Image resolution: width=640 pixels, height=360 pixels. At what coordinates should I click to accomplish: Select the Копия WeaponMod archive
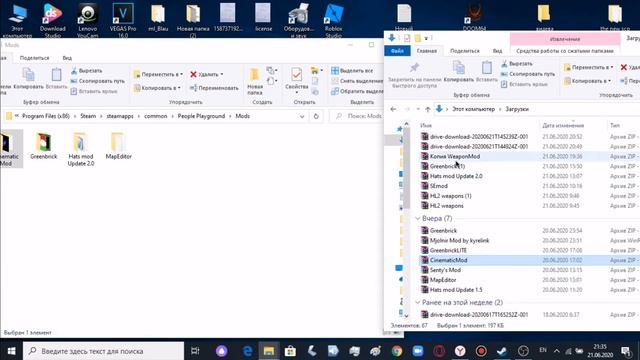point(455,156)
